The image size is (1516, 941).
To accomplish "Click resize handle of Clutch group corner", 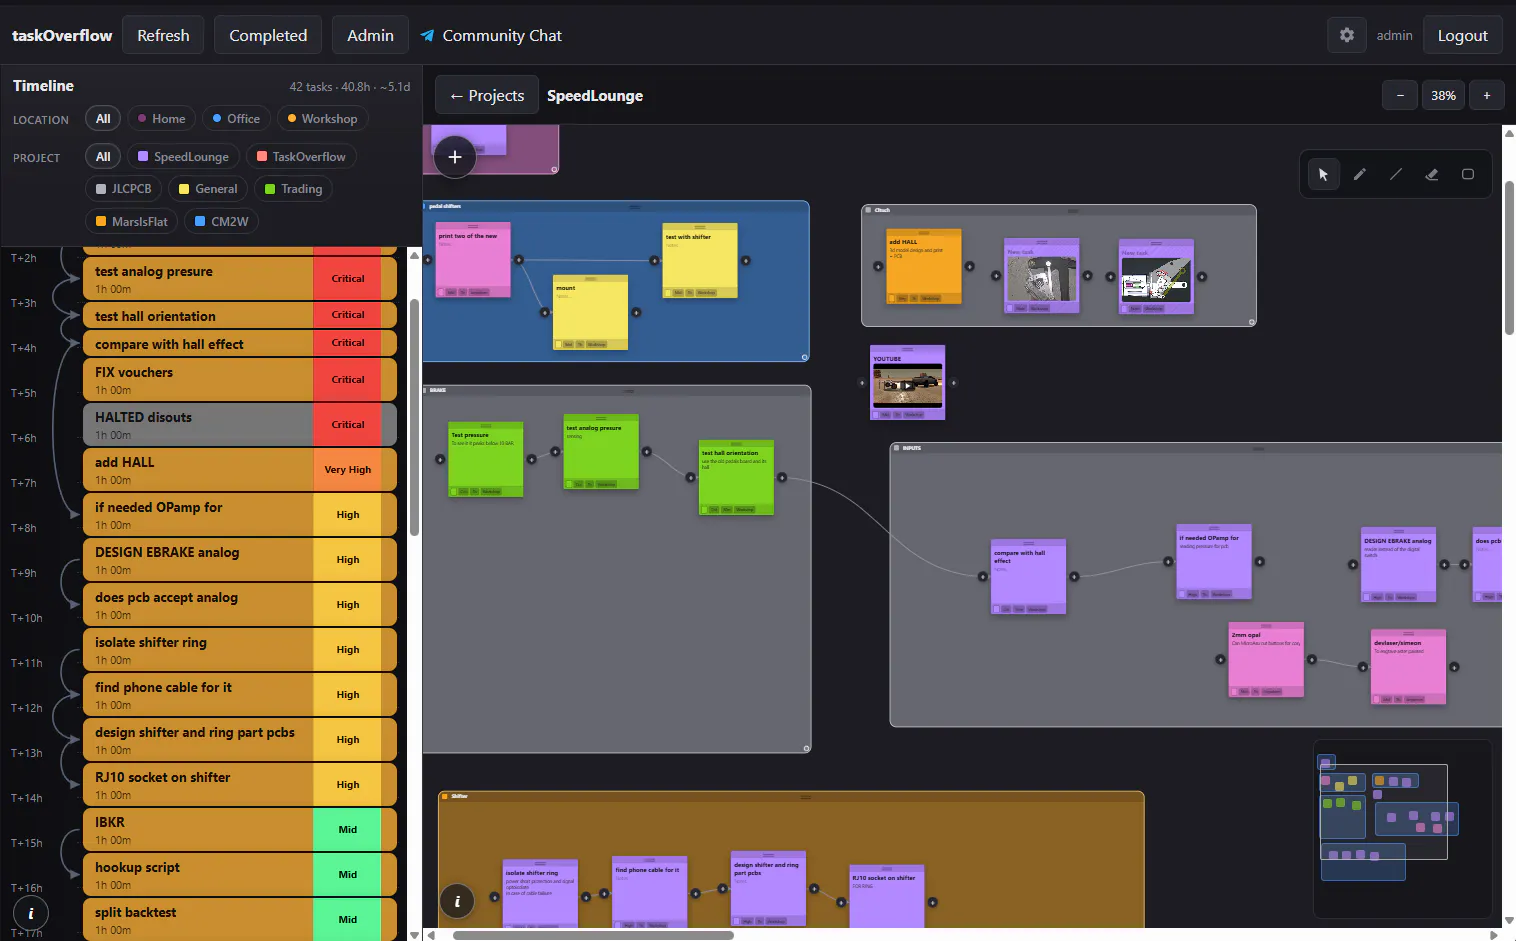I will (x=1251, y=322).
